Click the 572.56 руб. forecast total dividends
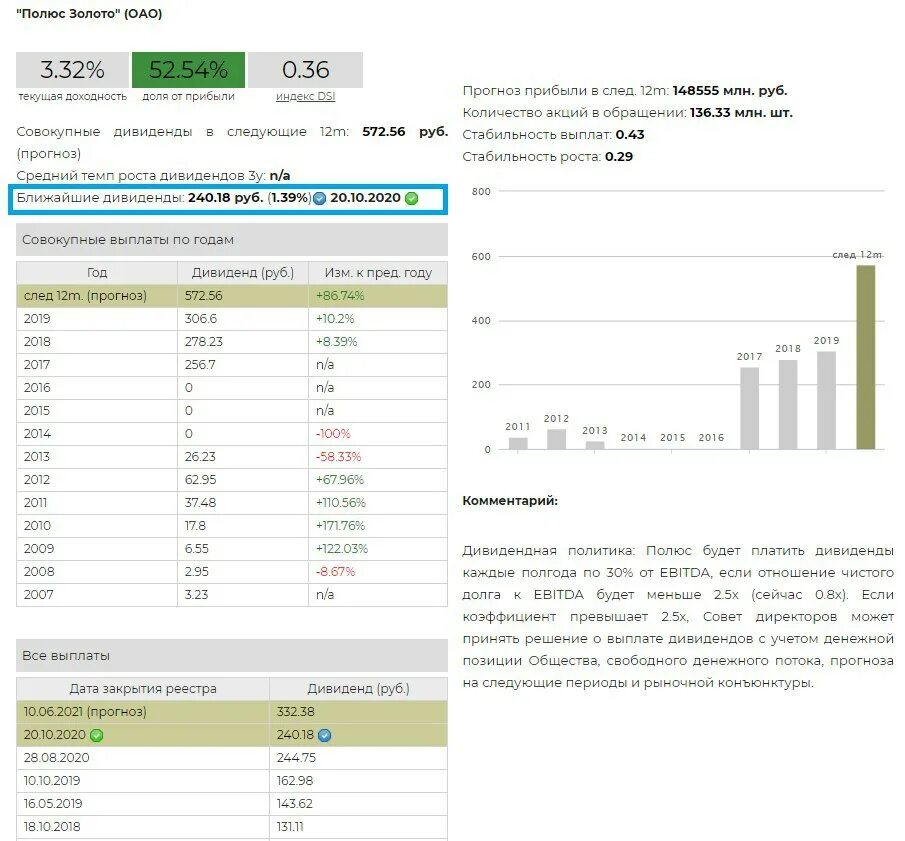 pyautogui.click(x=405, y=132)
